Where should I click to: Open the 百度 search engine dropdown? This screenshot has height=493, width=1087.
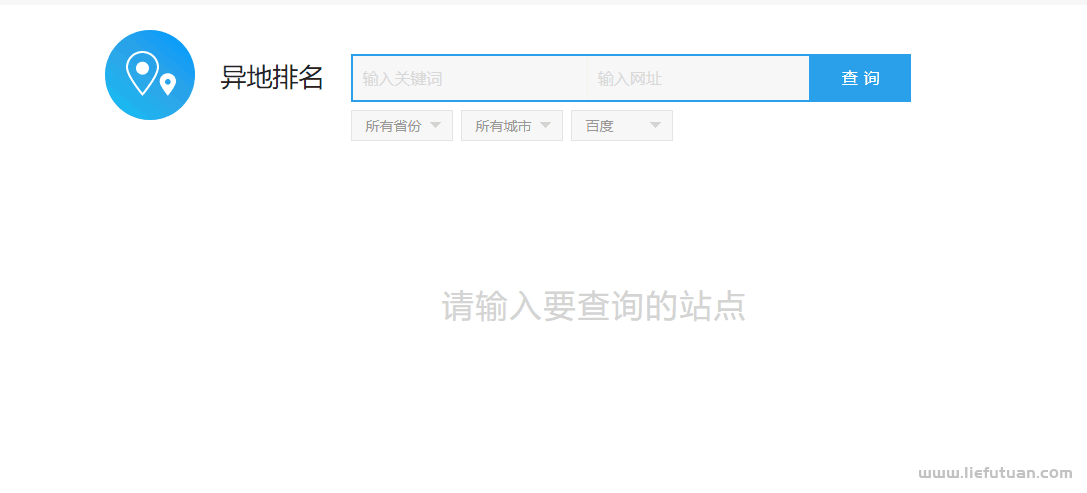coord(622,126)
